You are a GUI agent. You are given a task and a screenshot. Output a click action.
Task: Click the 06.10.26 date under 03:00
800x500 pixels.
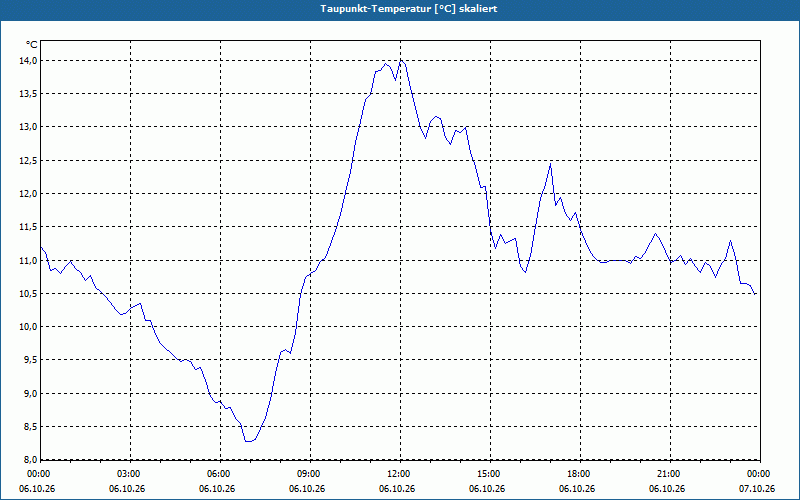pos(127,489)
